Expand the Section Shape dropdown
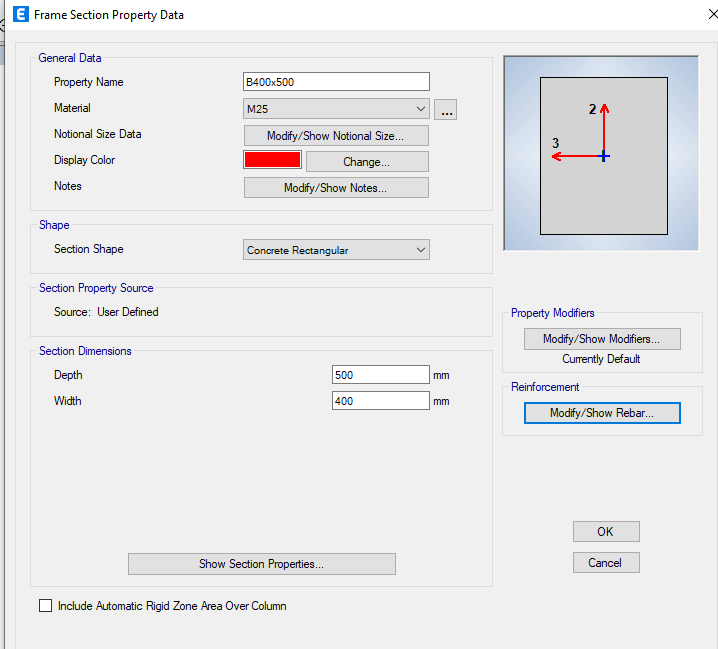Screen dimensions: 718x649 point(336,250)
